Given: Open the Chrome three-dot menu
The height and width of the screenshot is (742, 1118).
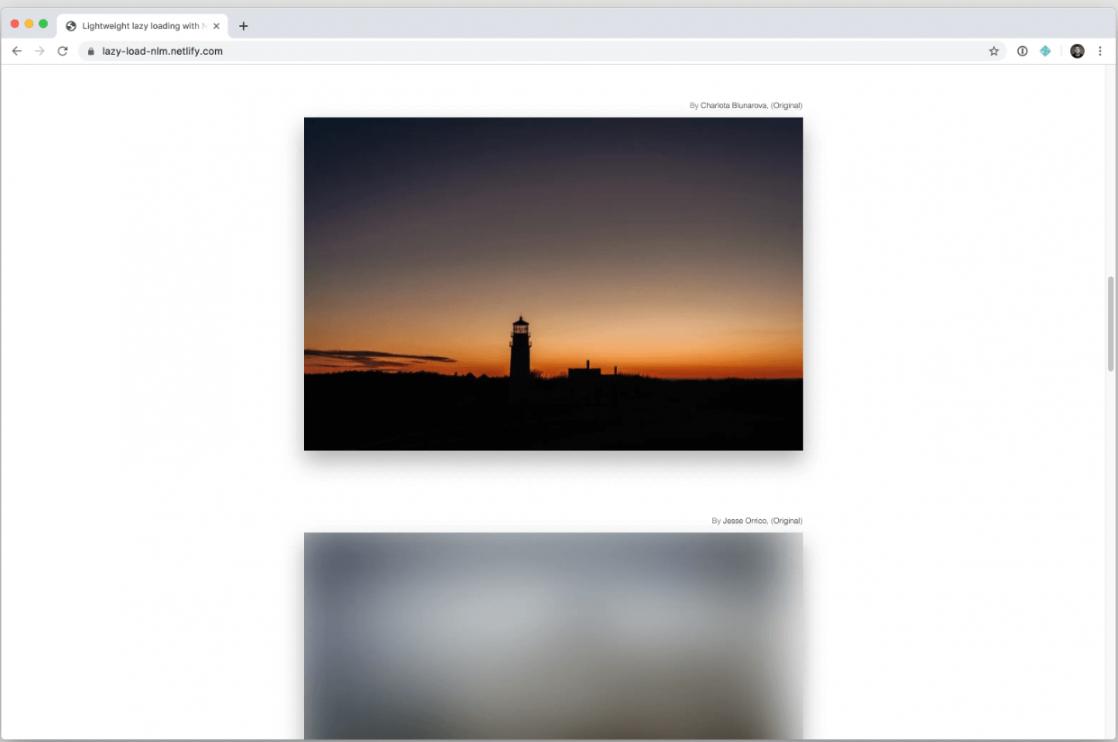Looking at the screenshot, I should [1100, 51].
